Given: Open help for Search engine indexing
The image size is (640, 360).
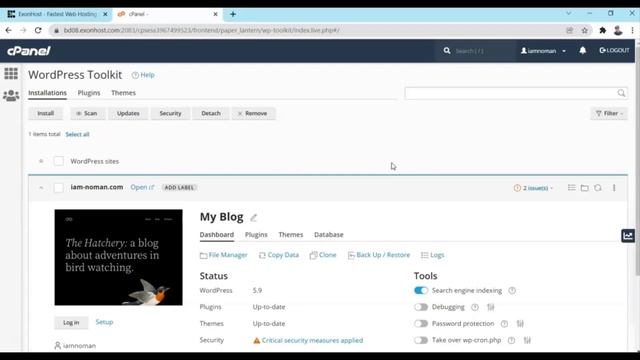Looking at the screenshot, I should [512, 291].
